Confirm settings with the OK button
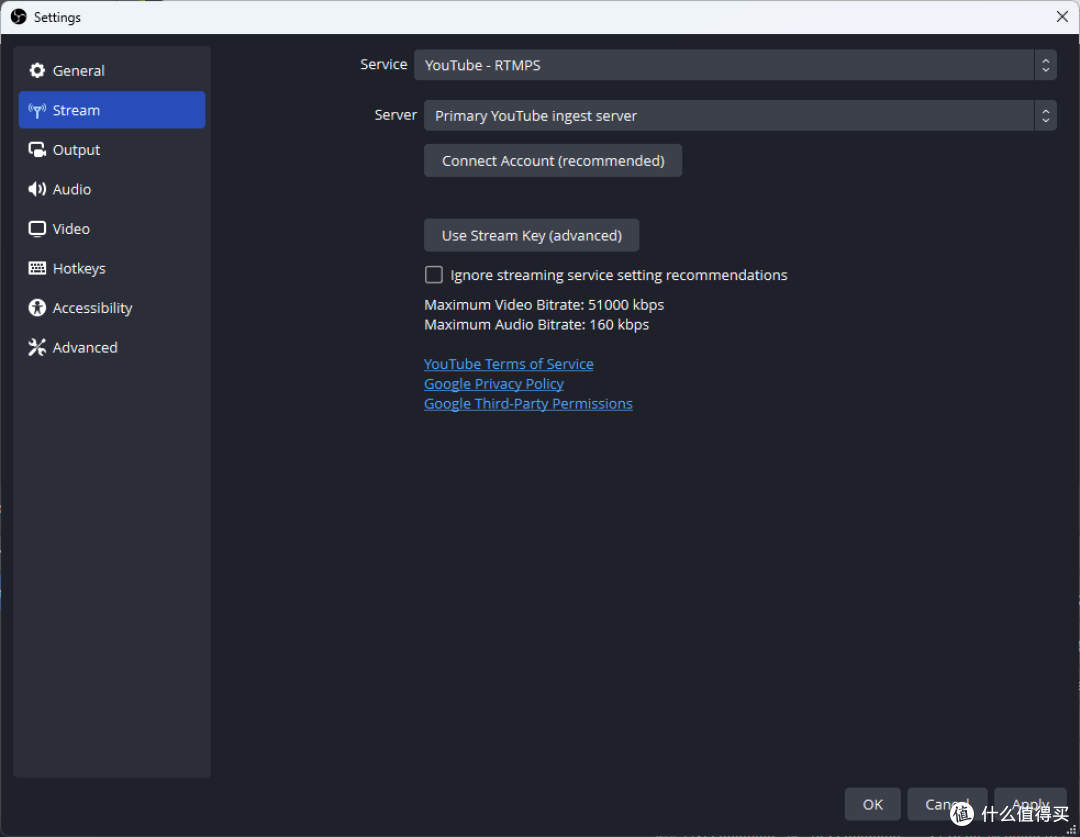This screenshot has height=837, width=1080. (873, 804)
